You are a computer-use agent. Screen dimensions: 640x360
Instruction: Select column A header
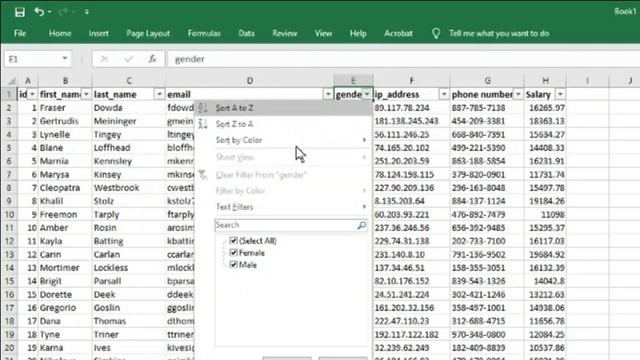[x=28, y=81]
